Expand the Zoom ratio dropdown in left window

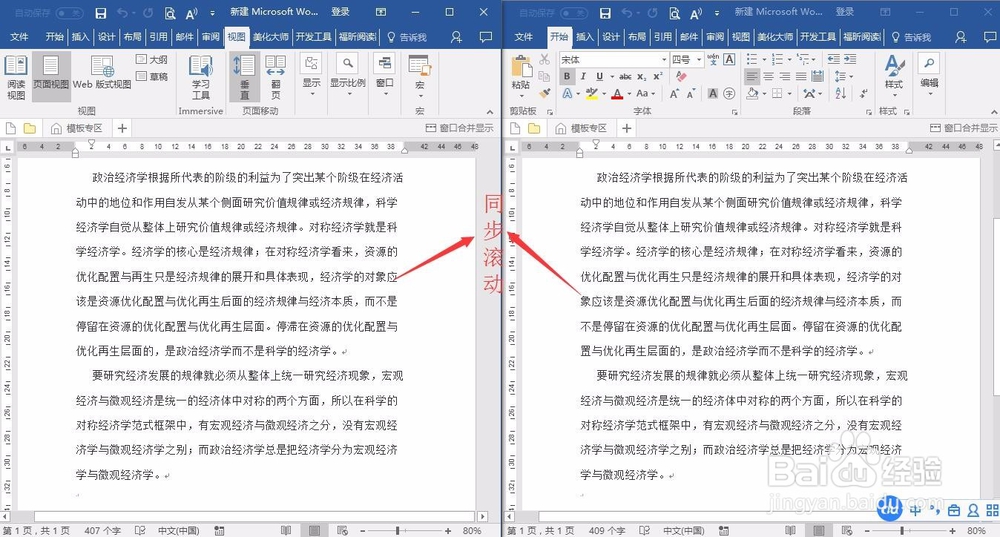pos(348,77)
